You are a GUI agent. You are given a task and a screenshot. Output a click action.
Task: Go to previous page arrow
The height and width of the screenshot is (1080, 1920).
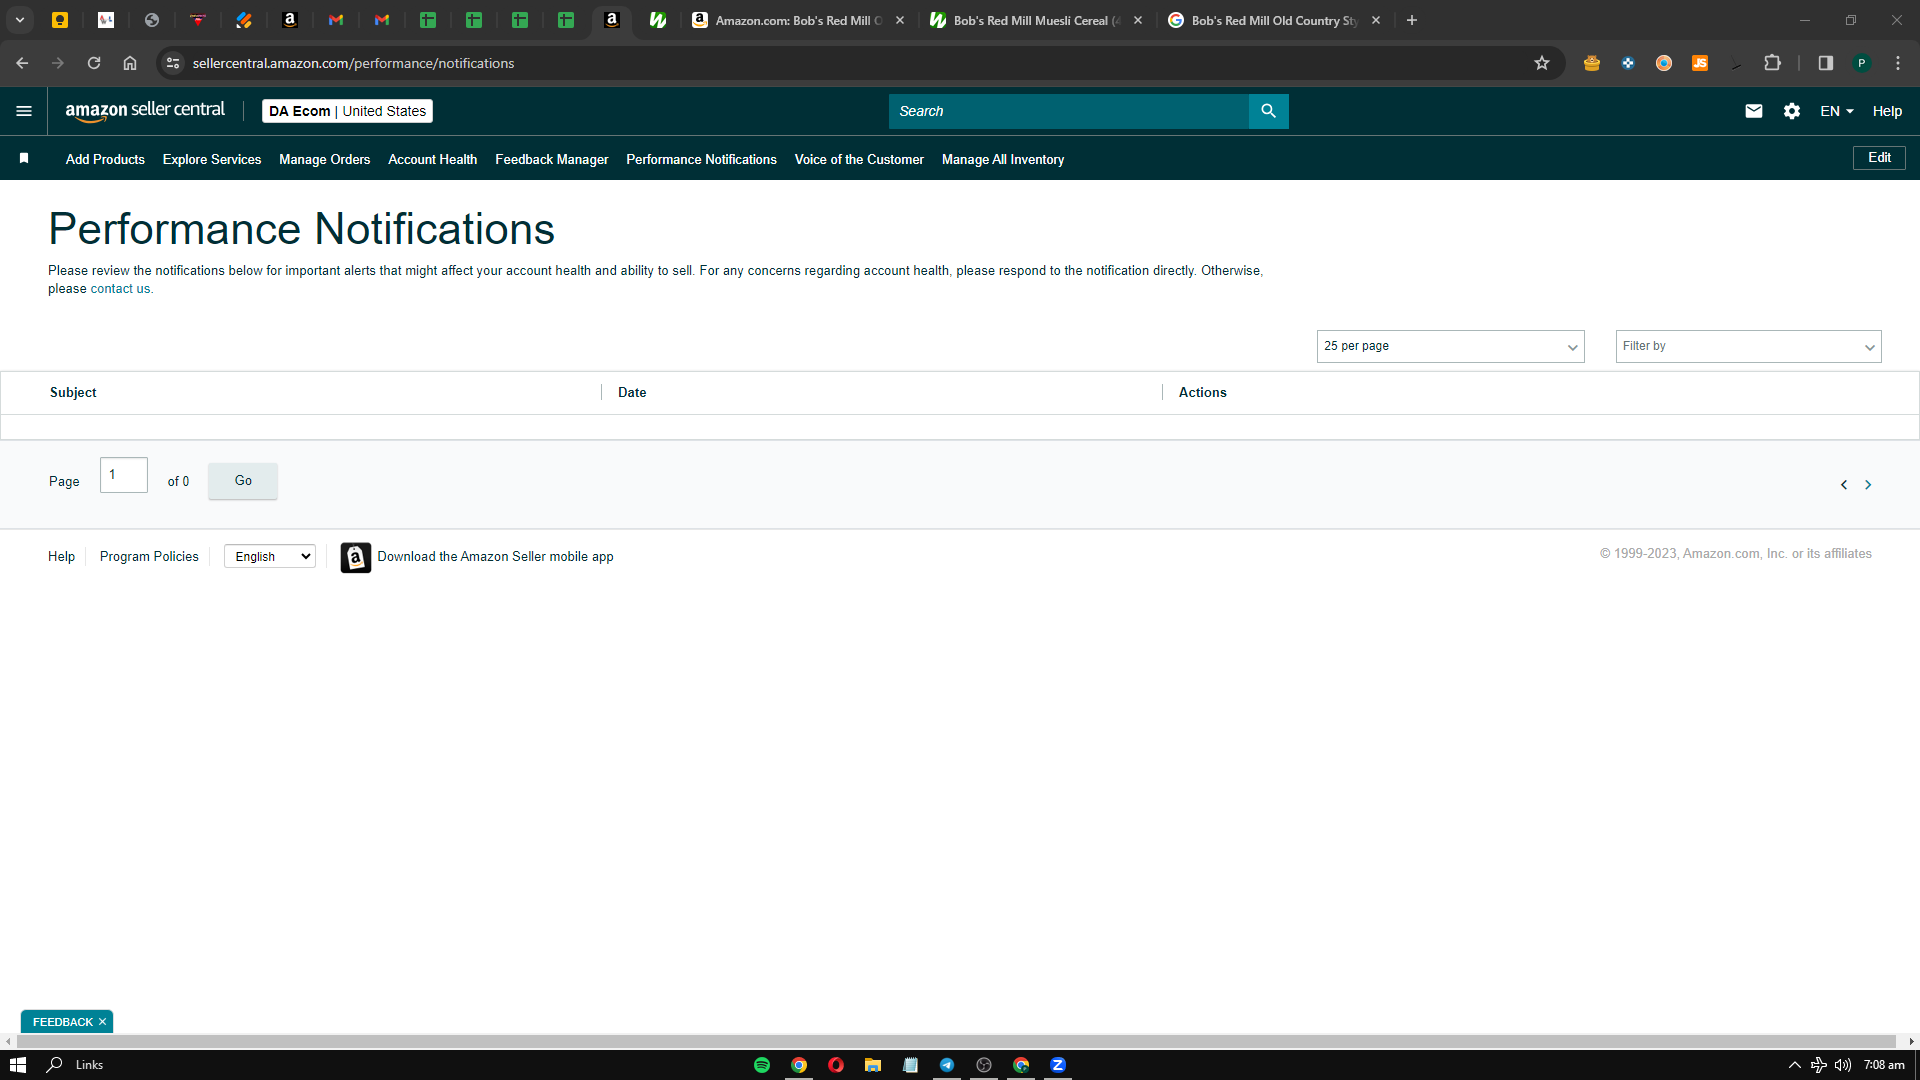point(1844,485)
